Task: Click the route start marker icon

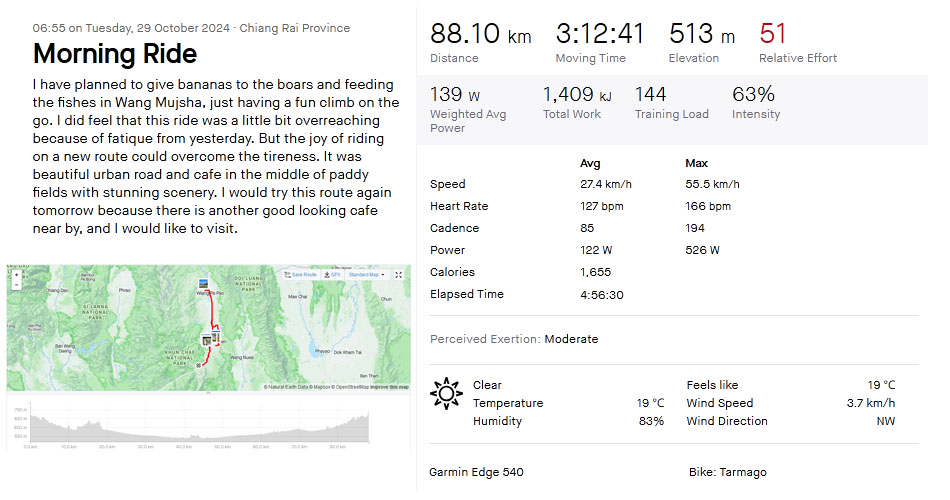Action: (198, 365)
